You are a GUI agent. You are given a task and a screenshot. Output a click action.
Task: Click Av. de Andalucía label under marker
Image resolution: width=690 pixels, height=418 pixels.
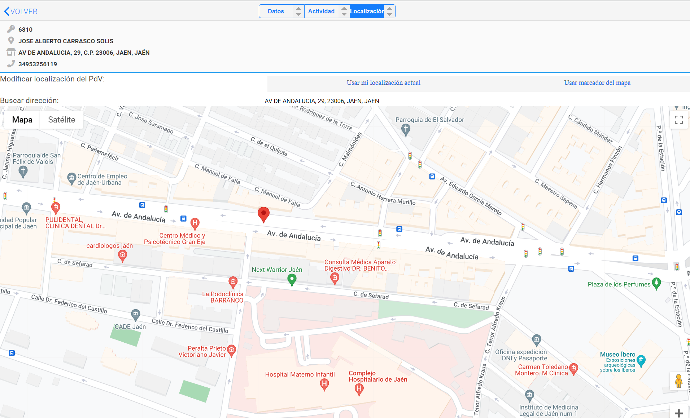(294, 235)
